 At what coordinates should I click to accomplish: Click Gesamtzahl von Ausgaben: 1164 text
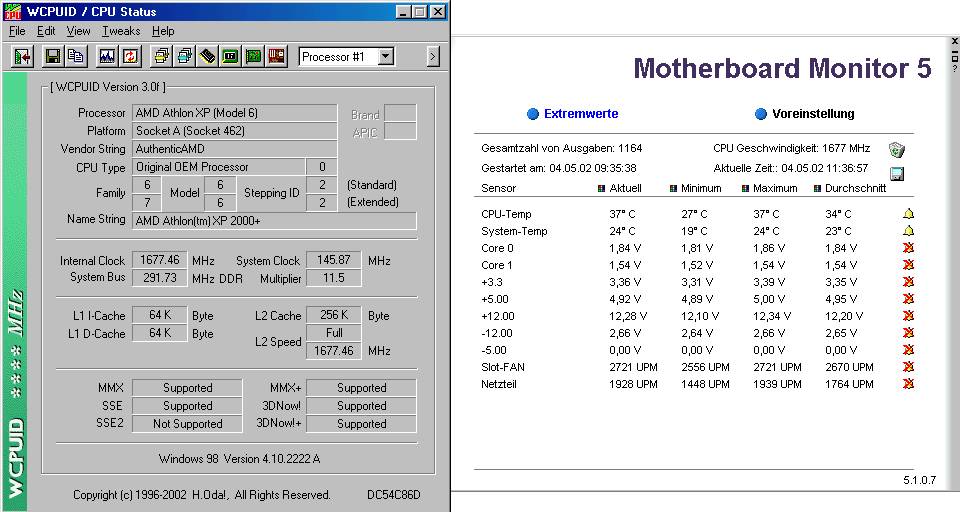click(x=561, y=148)
